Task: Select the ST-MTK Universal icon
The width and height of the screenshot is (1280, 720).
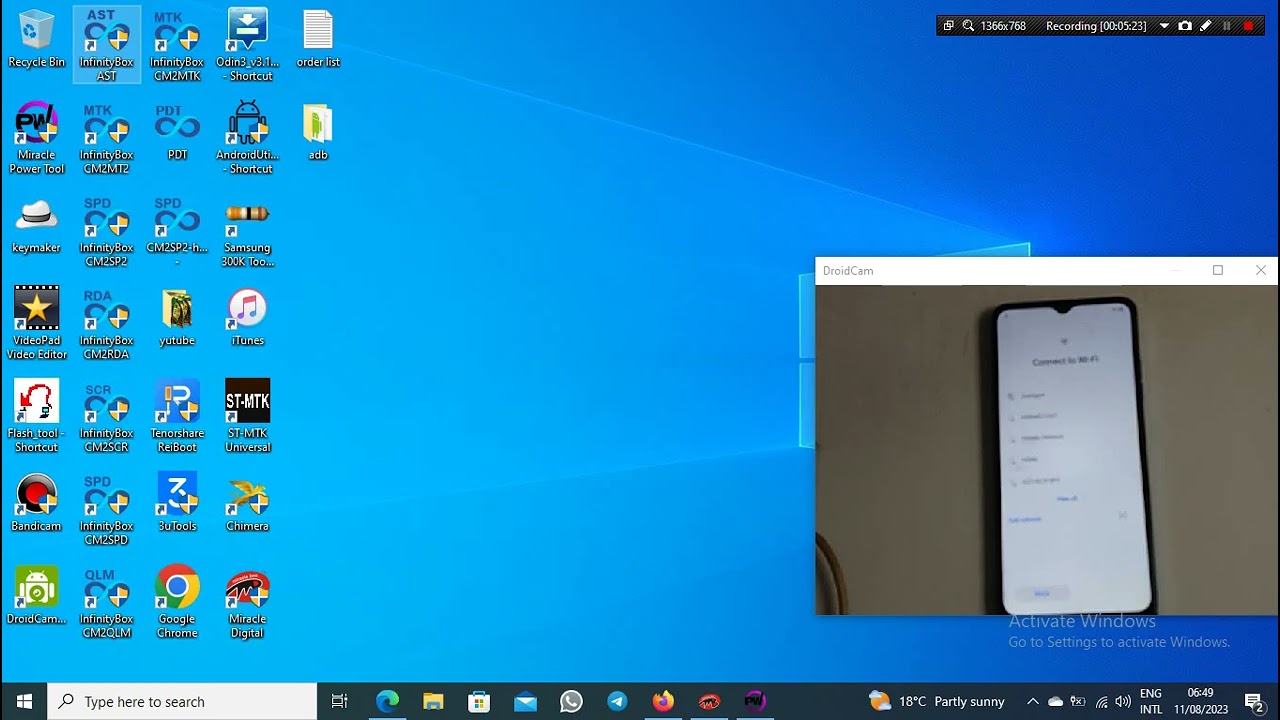Action: point(247,416)
